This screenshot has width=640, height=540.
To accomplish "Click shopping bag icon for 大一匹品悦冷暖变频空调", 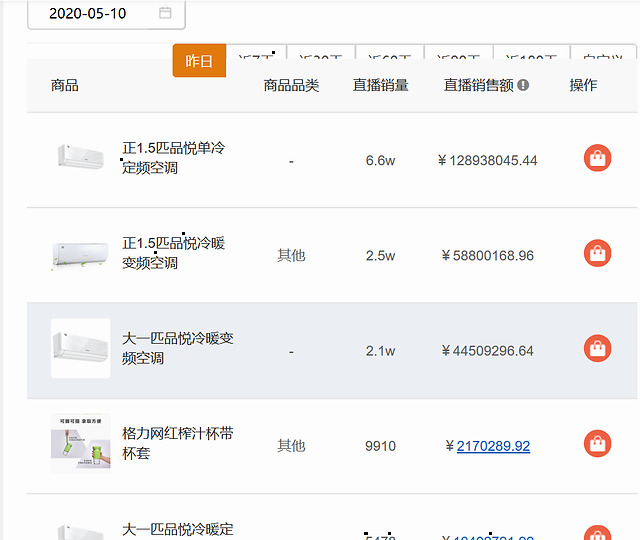I will tap(597, 349).
